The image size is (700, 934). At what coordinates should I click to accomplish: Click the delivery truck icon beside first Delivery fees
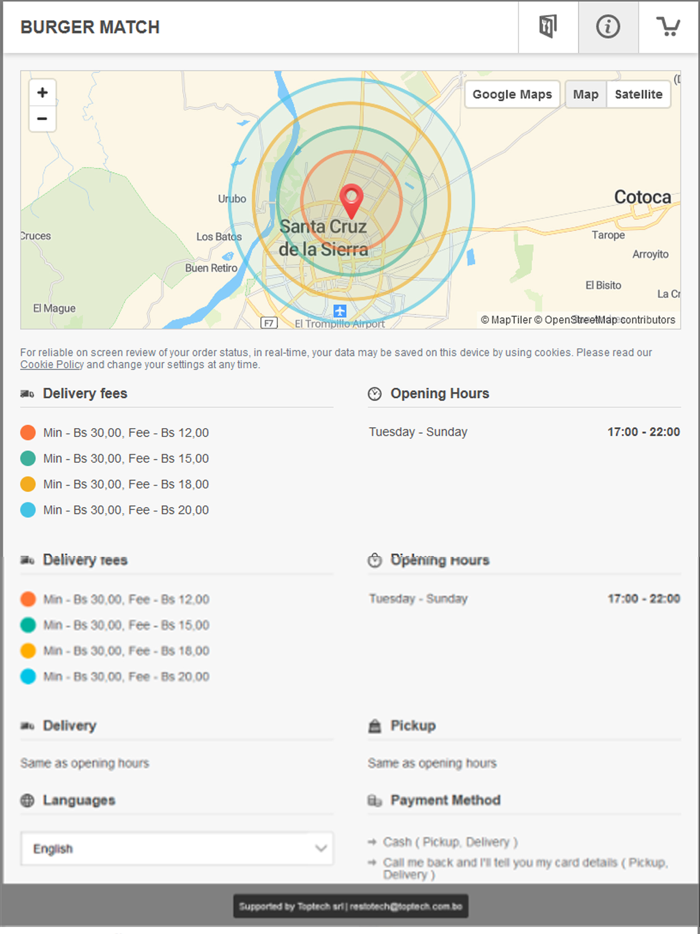point(27,394)
